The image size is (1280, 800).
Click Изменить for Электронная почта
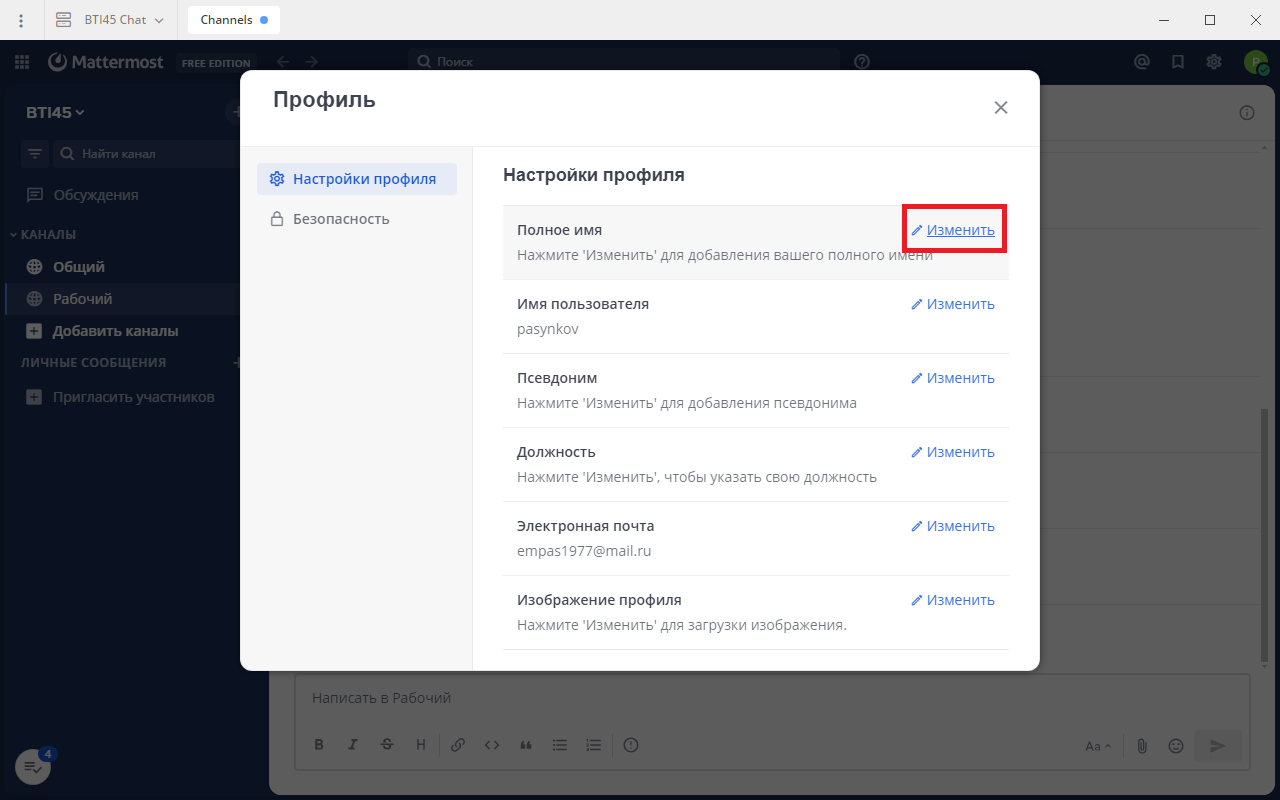[953, 526]
